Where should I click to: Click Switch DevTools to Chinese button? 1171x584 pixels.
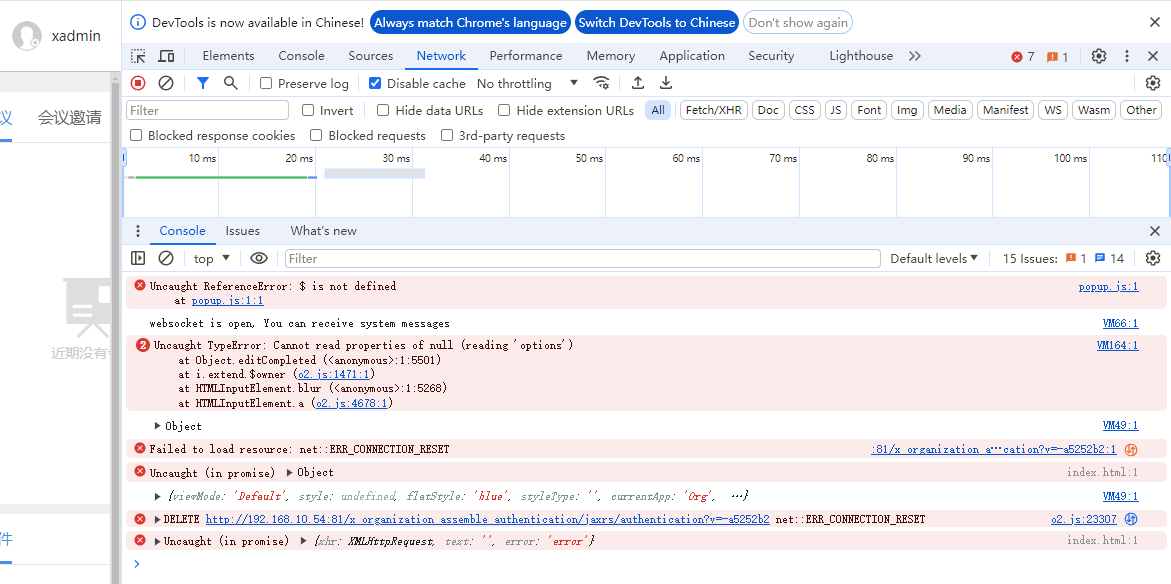pos(656,22)
